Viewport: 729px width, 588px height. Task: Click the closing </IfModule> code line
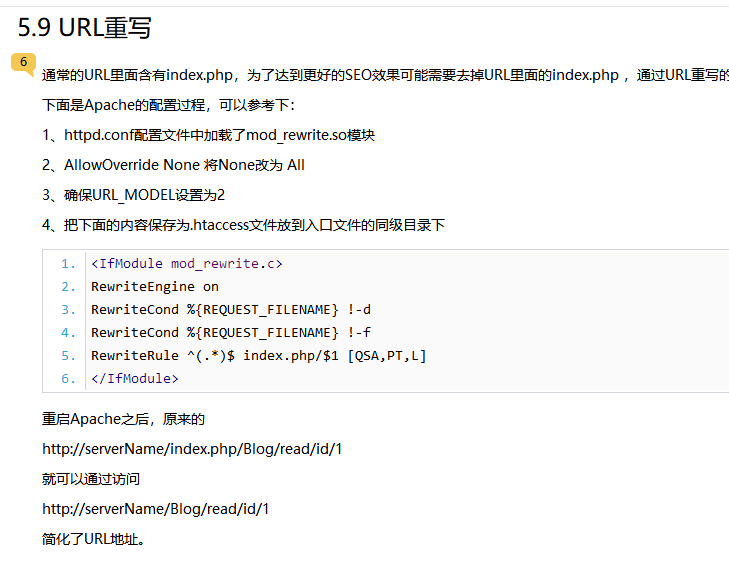[x=135, y=379]
